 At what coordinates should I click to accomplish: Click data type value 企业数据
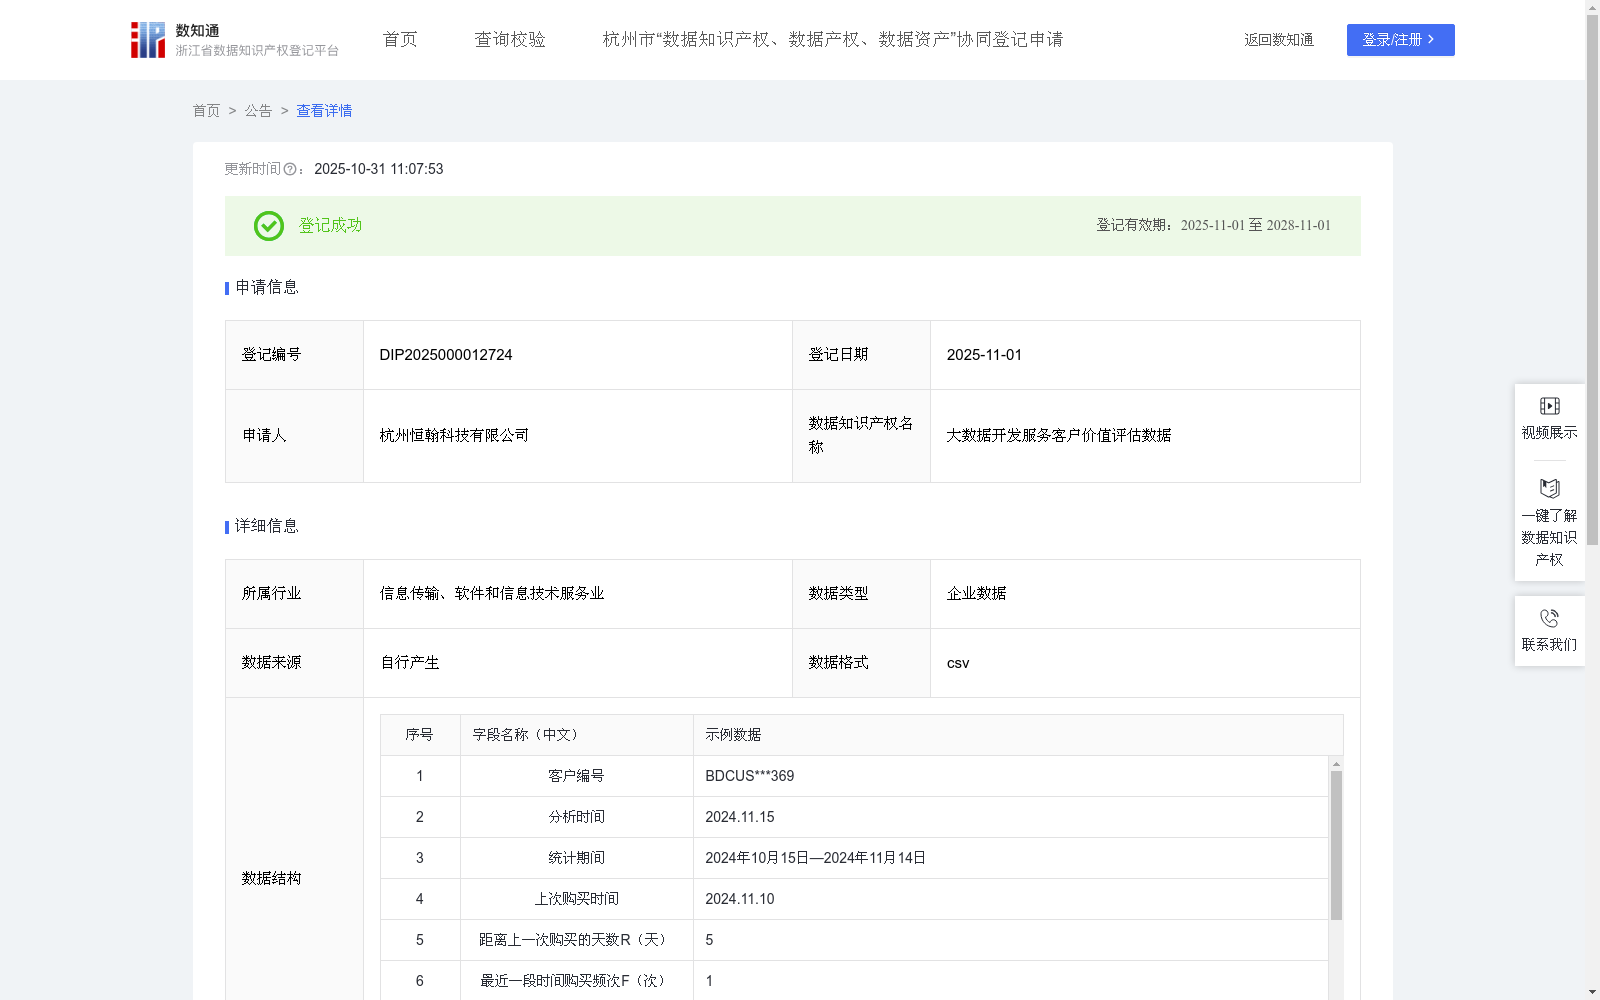pos(976,594)
